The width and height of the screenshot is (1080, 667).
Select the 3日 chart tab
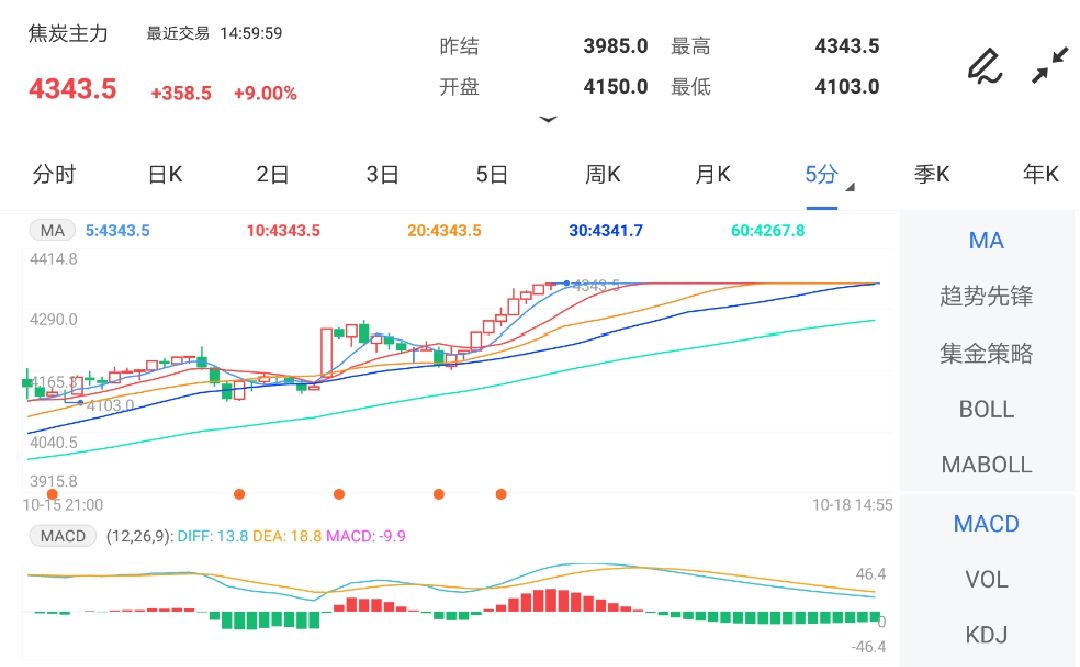click(382, 174)
